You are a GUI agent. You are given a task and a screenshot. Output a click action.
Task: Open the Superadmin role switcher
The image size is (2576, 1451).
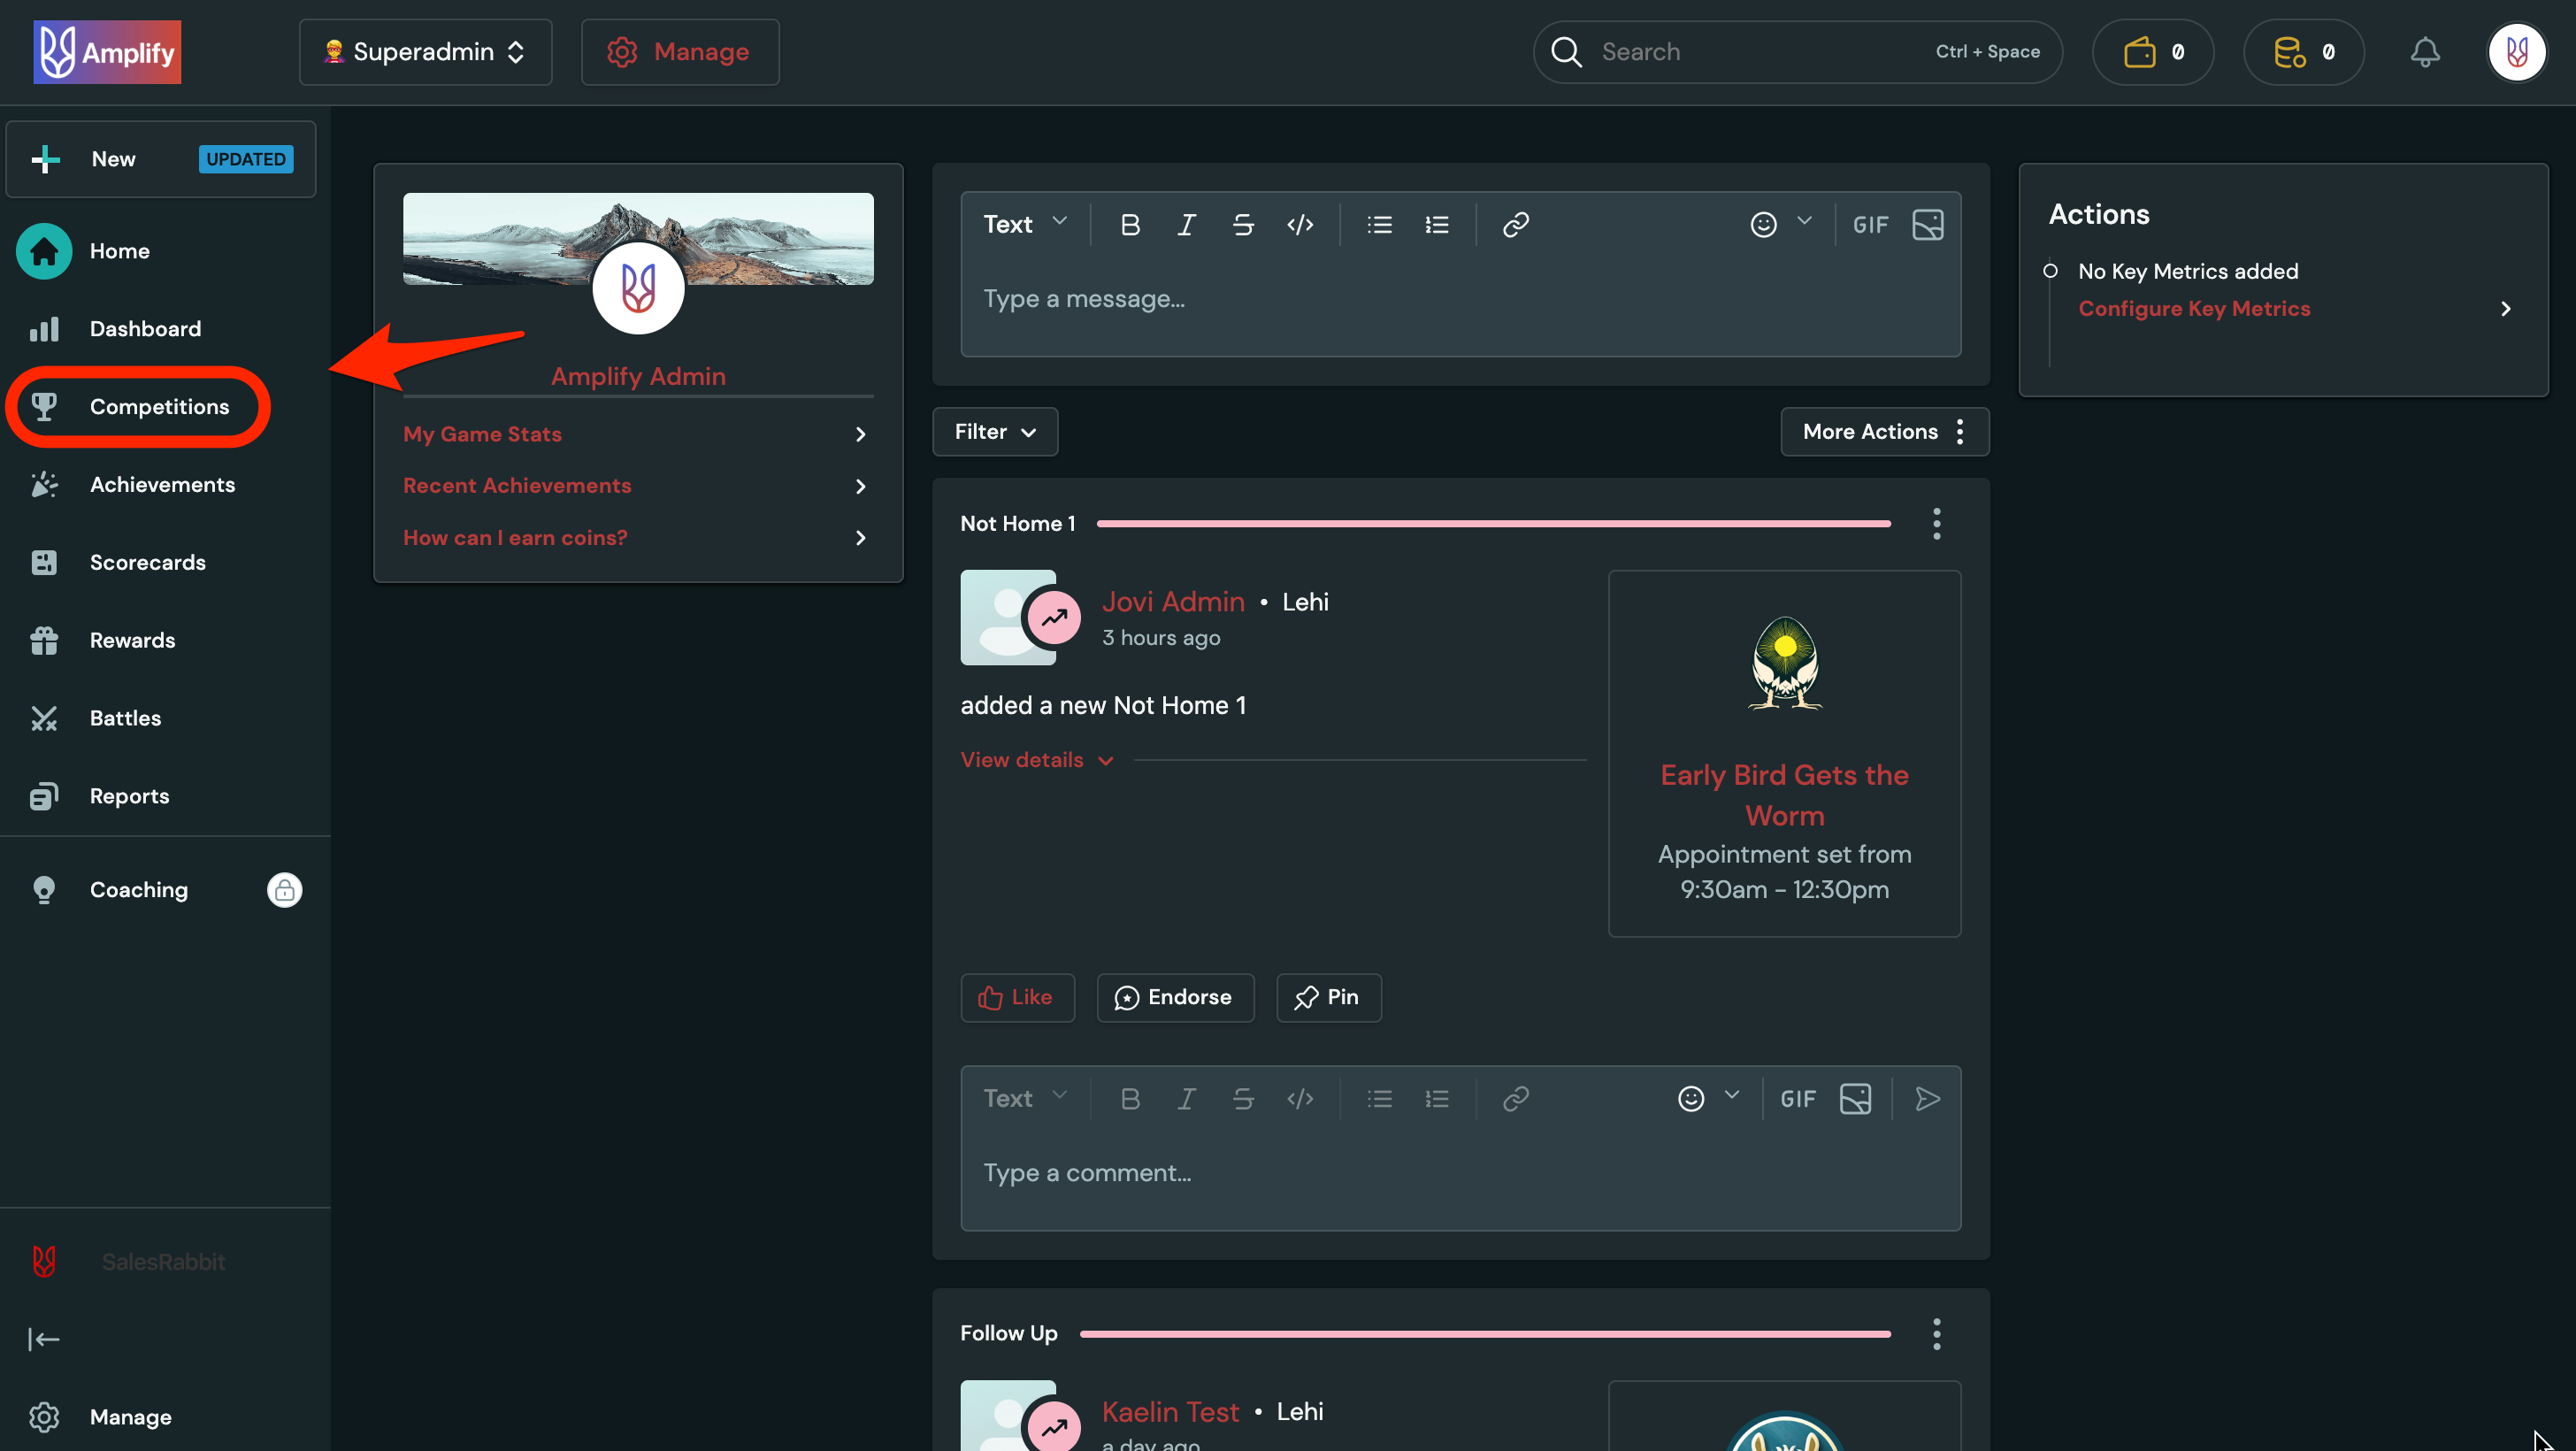tap(425, 51)
